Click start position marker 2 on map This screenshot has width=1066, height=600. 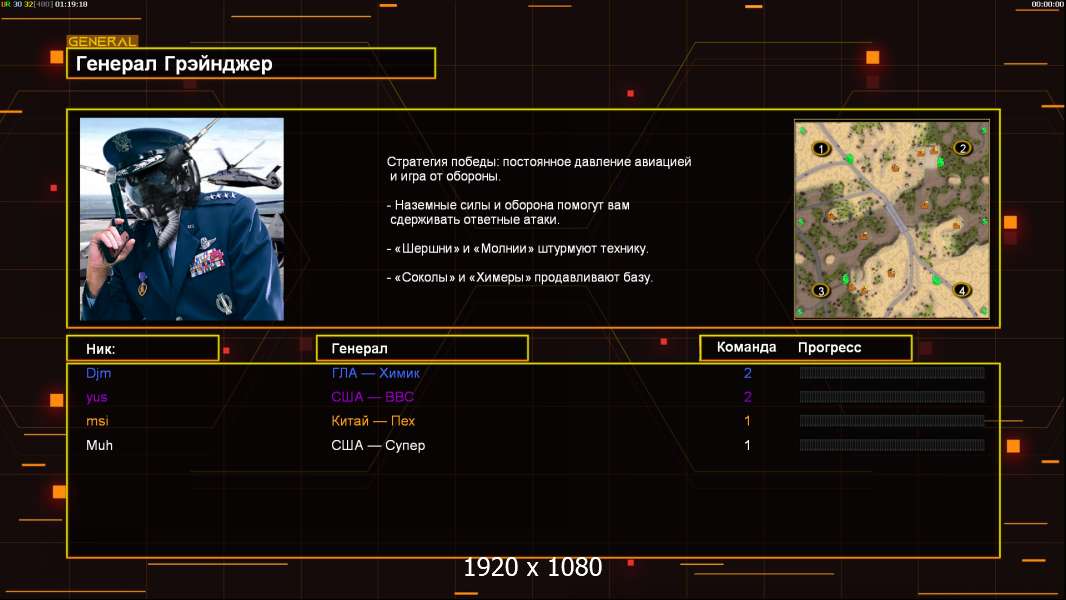click(x=962, y=148)
